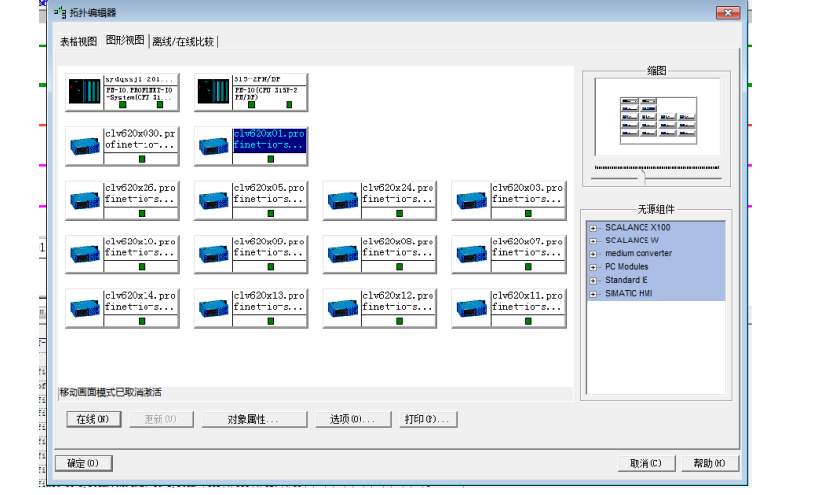Click the 选项 options button
Viewport: 819px width, 495px height.
coord(352,419)
